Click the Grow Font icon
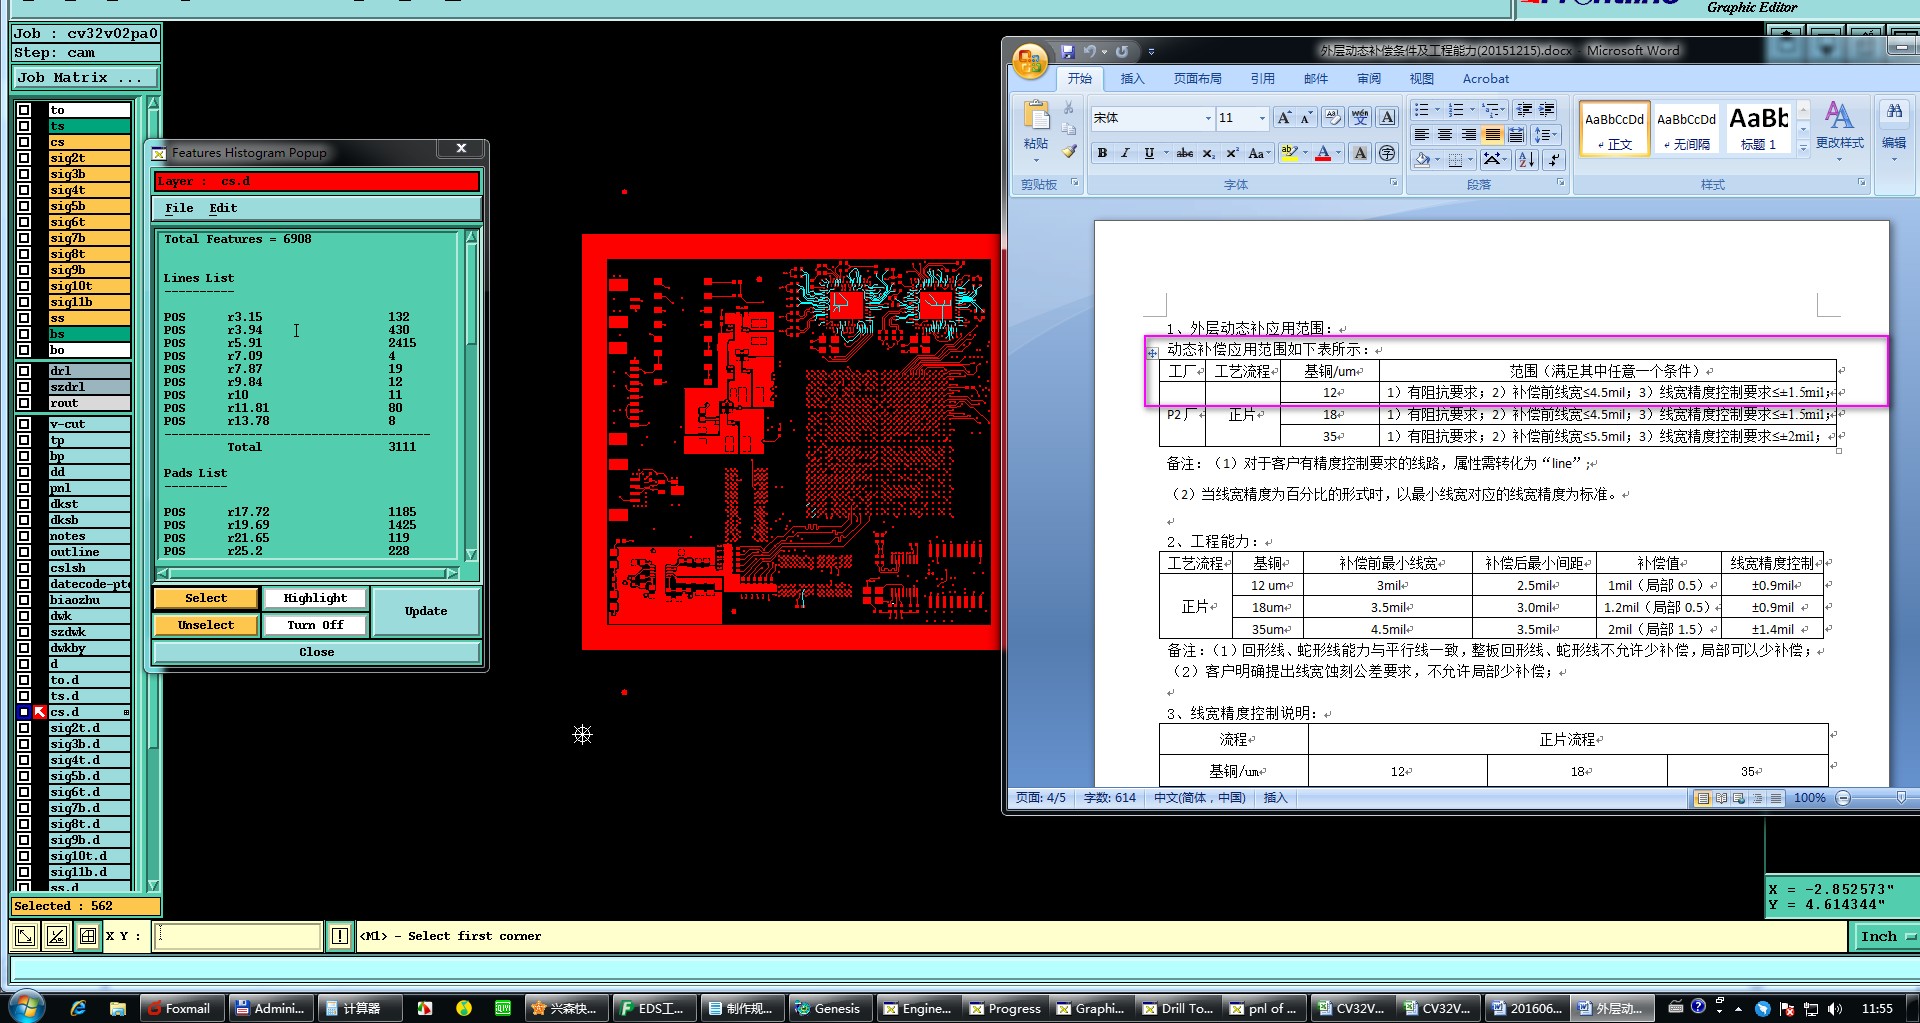1920x1023 pixels. coord(1284,118)
